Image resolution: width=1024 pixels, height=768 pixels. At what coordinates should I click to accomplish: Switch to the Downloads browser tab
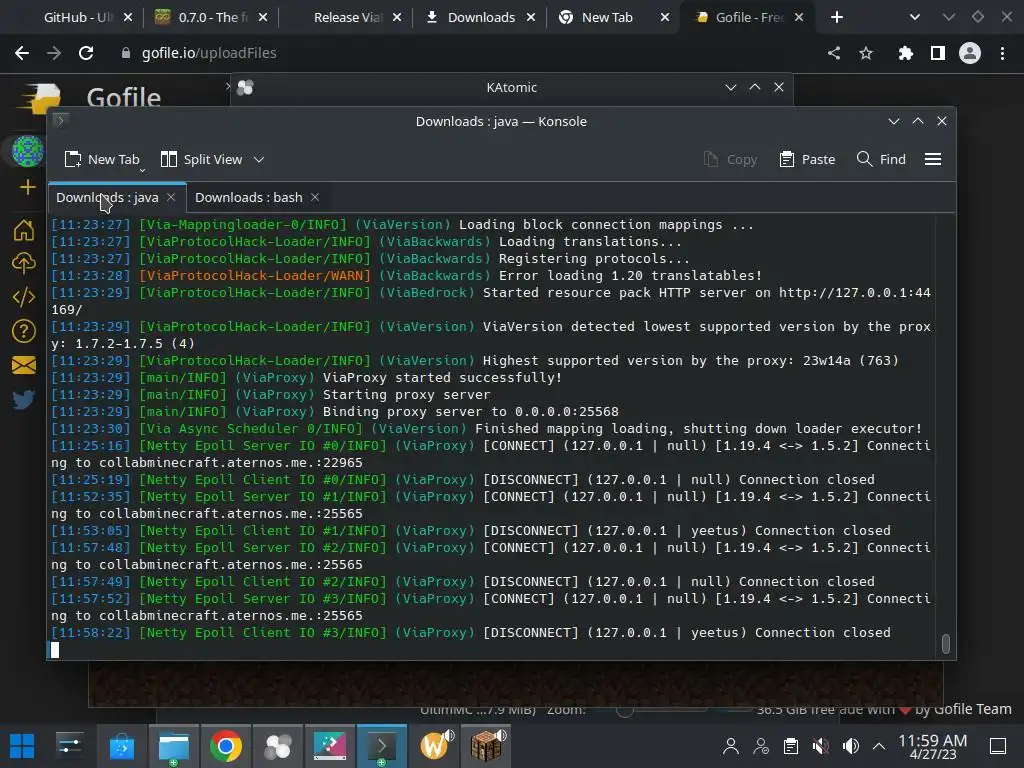click(481, 18)
